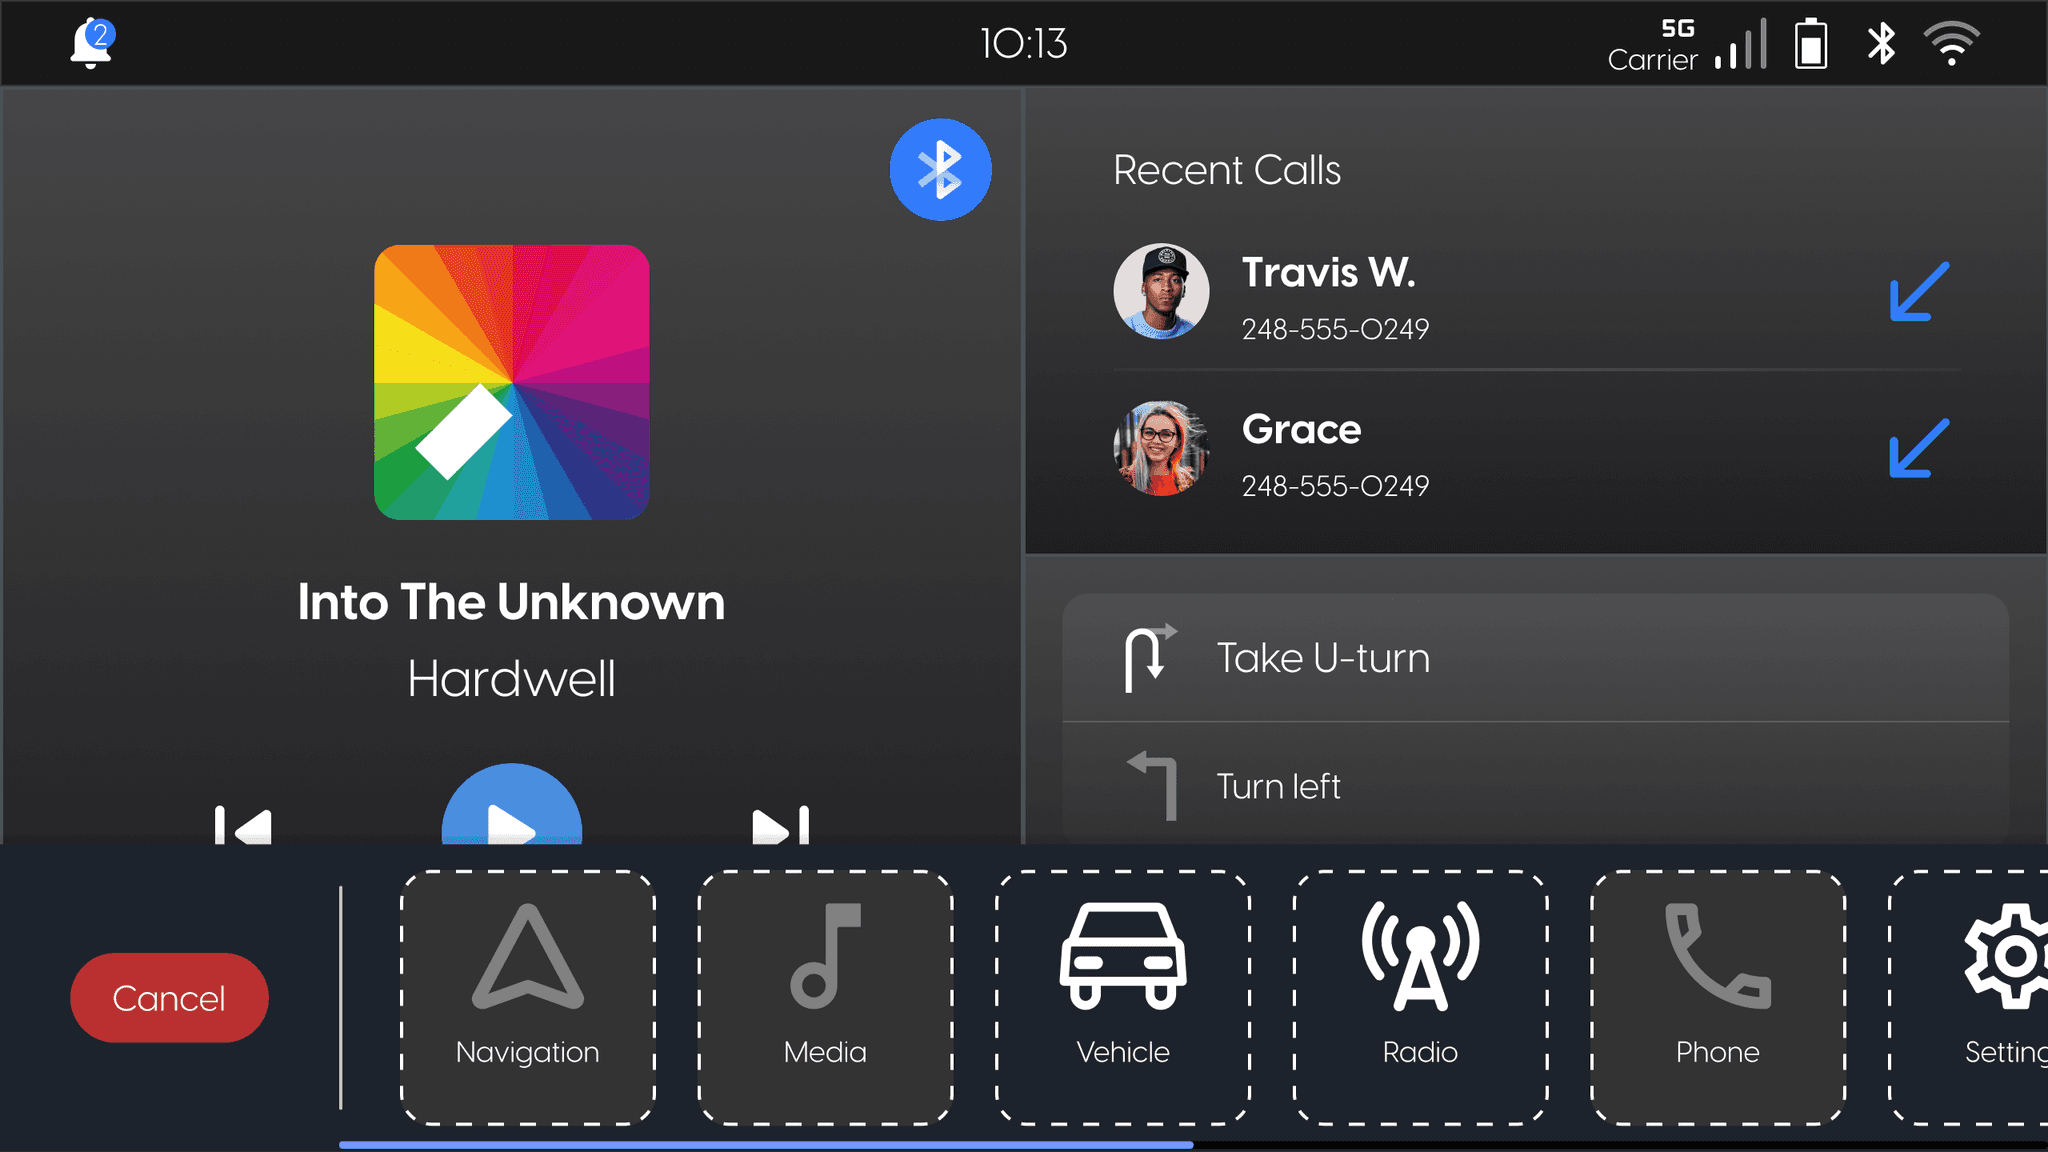The image size is (2048, 1152).
Task: Click the Into The Unknown album art
Action: pos(511,382)
